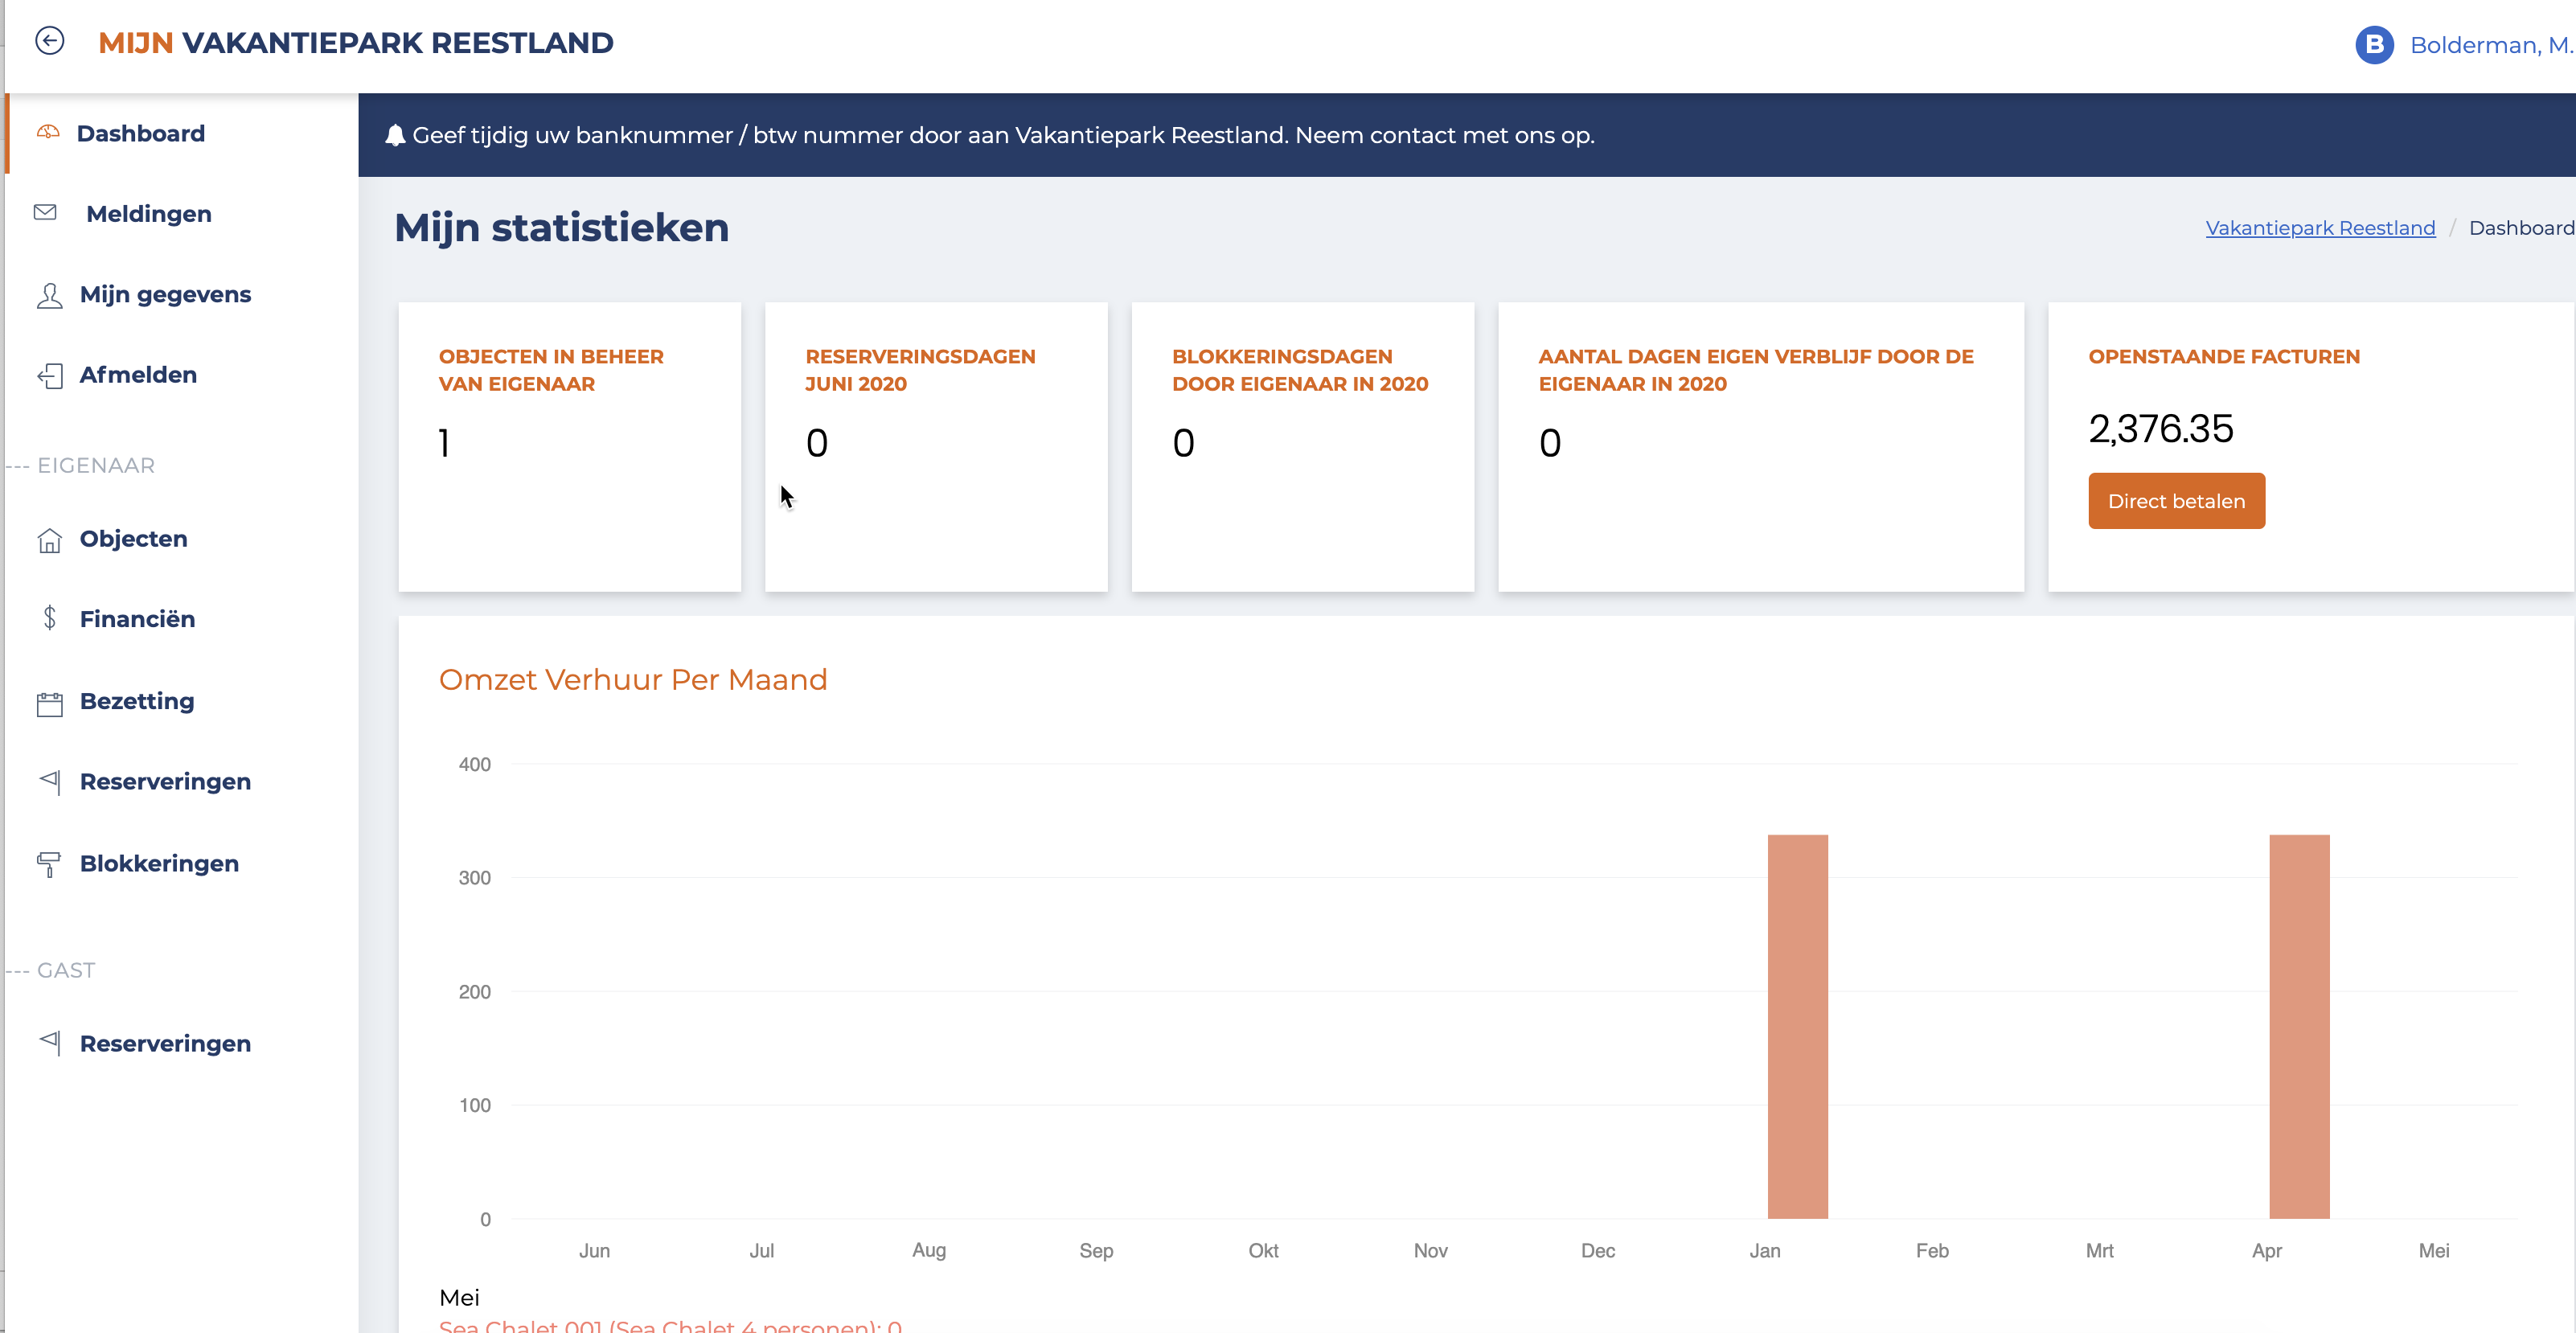Screen dimensions: 2576x1333
Task: Click the Mijn Vakantiepark Reestland logo title
Action: (x=356, y=43)
